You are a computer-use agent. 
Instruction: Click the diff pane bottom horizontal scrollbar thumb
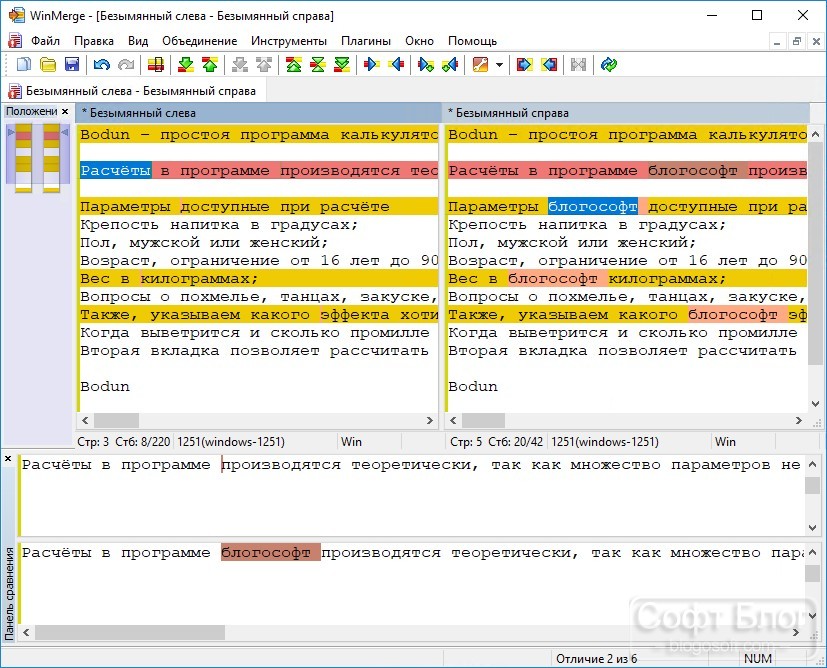click(130, 632)
